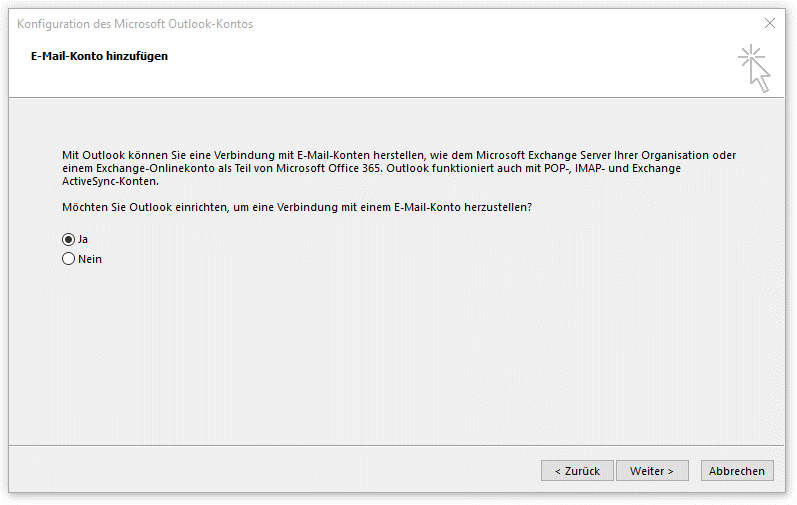Click the wizard cursor sparkle icon
The width and height of the screenshot is (797, 505).
[755, 68]
